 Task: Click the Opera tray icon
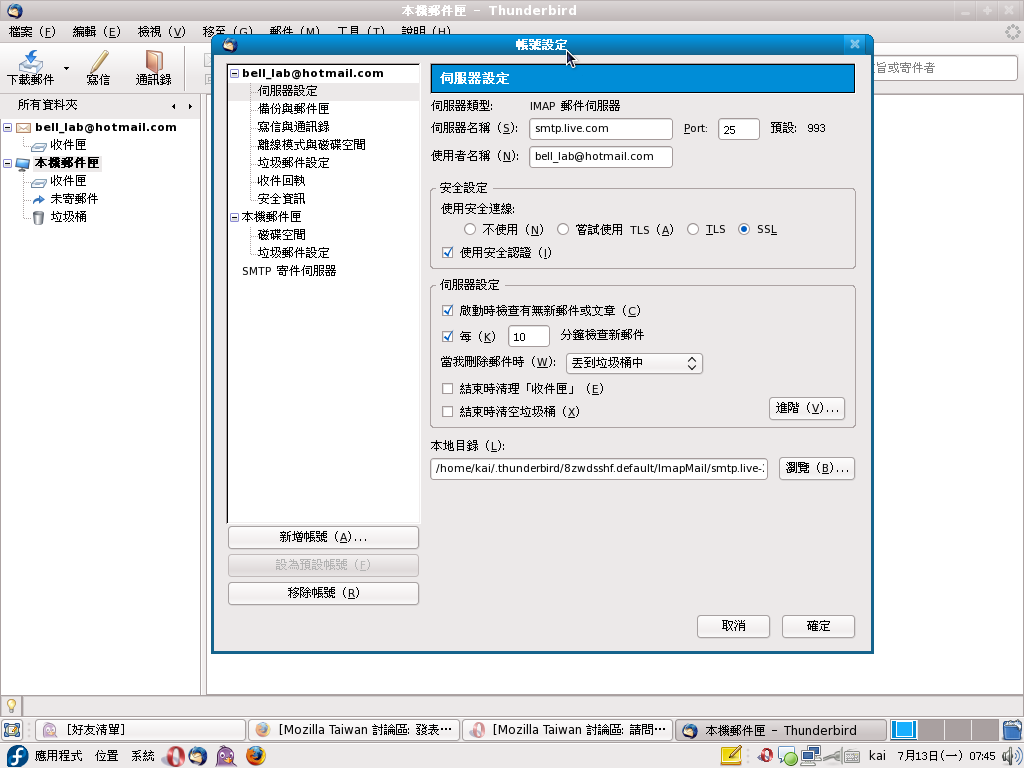[x=765, y=756]
